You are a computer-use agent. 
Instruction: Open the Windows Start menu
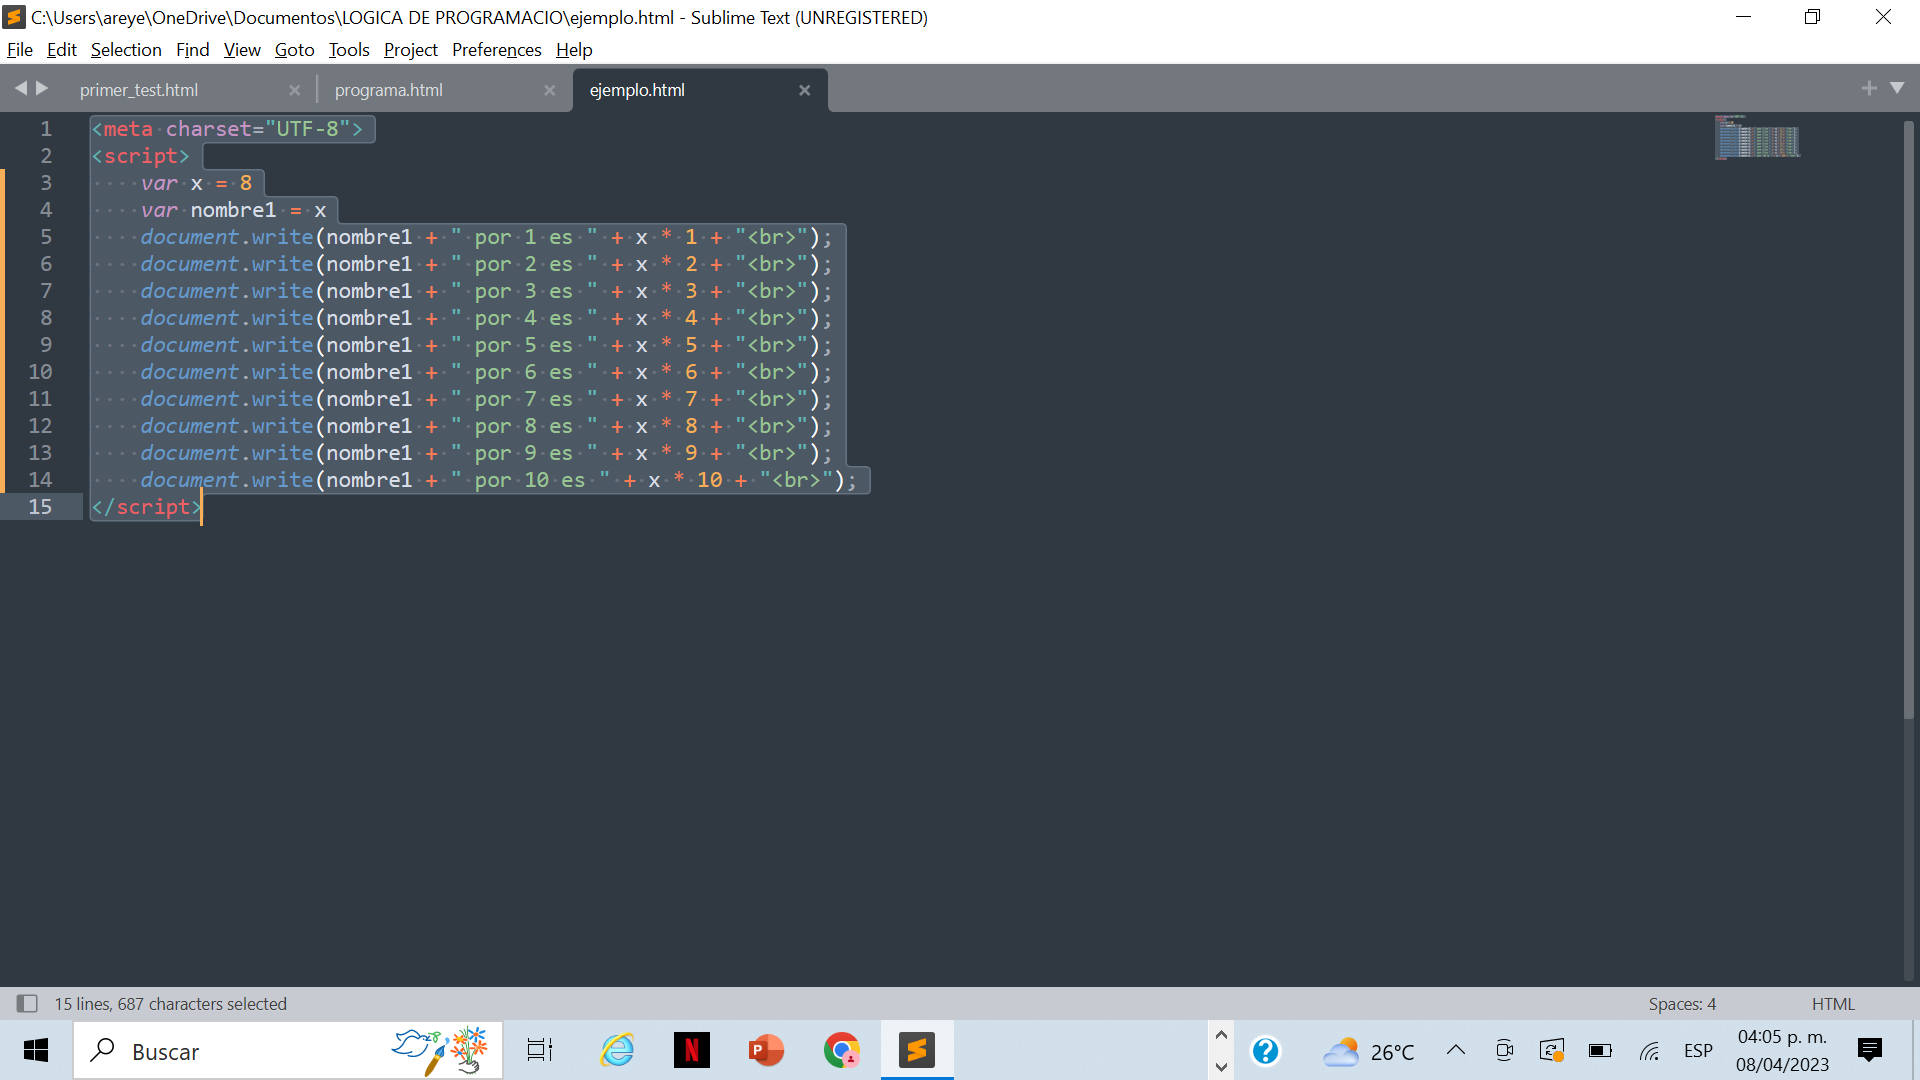click(36, 1050)
